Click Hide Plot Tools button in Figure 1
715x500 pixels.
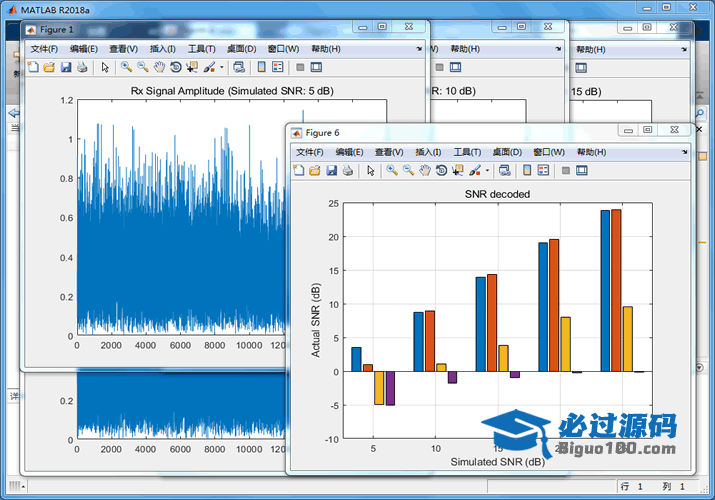299,67
